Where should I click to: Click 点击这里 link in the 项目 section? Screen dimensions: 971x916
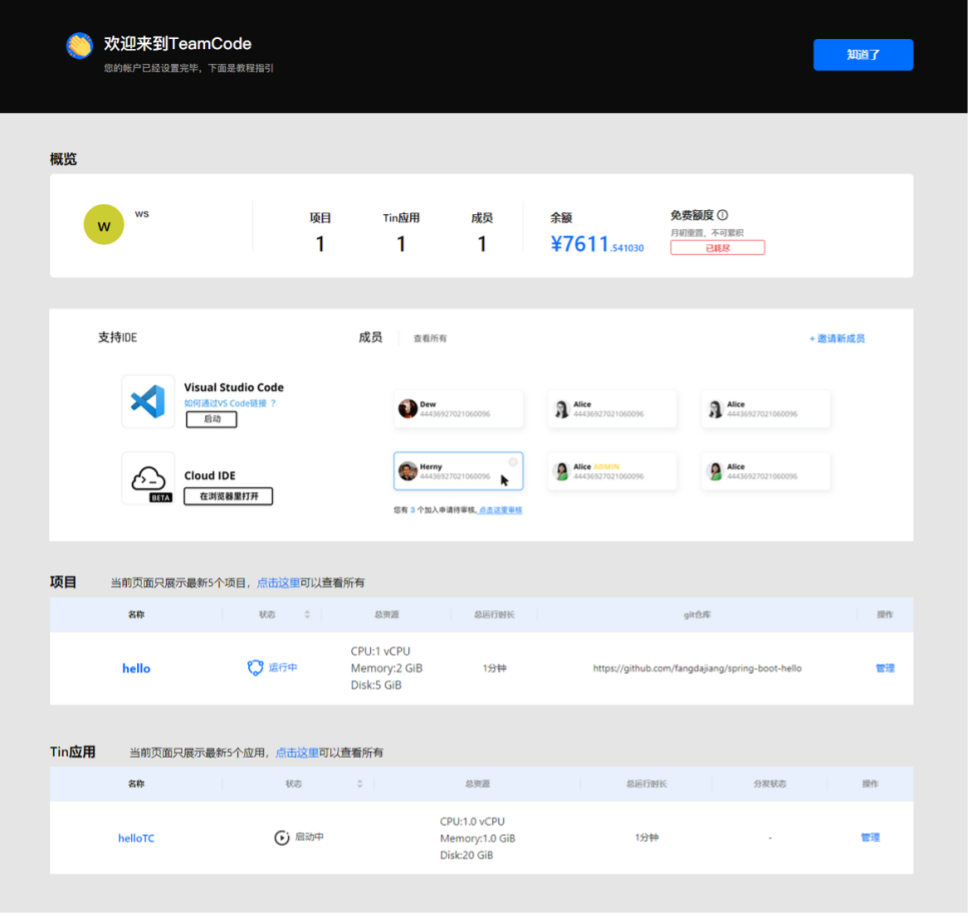click(279, 584)
